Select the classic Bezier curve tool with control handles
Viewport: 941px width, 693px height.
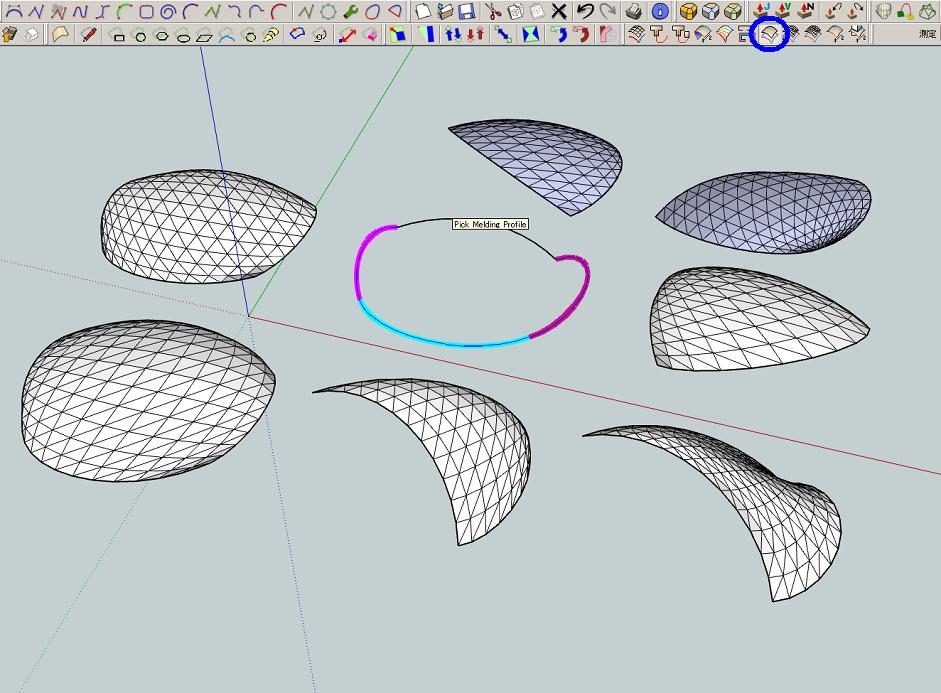click(x=14, y=11)
